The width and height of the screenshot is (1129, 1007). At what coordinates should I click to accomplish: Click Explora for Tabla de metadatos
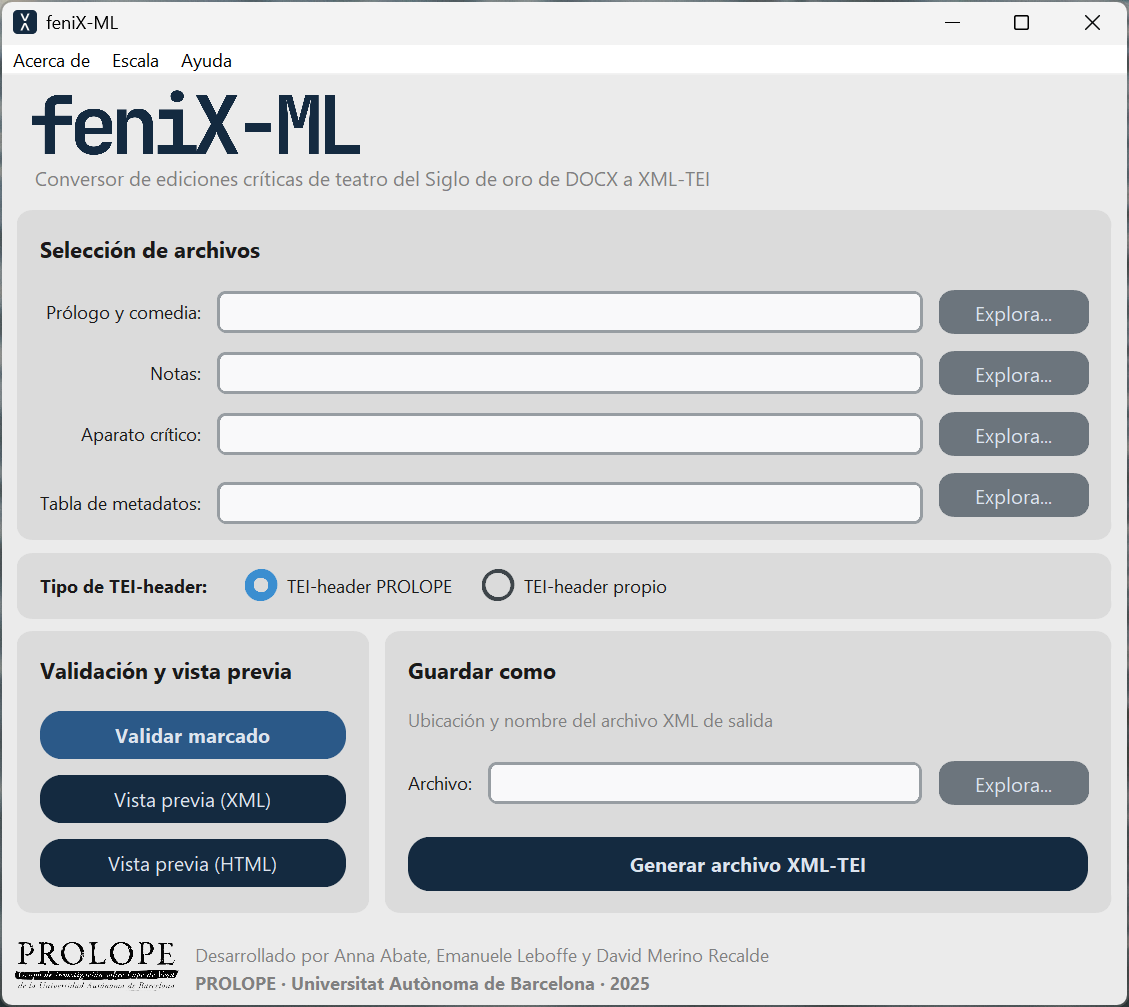pos(1013,496)
